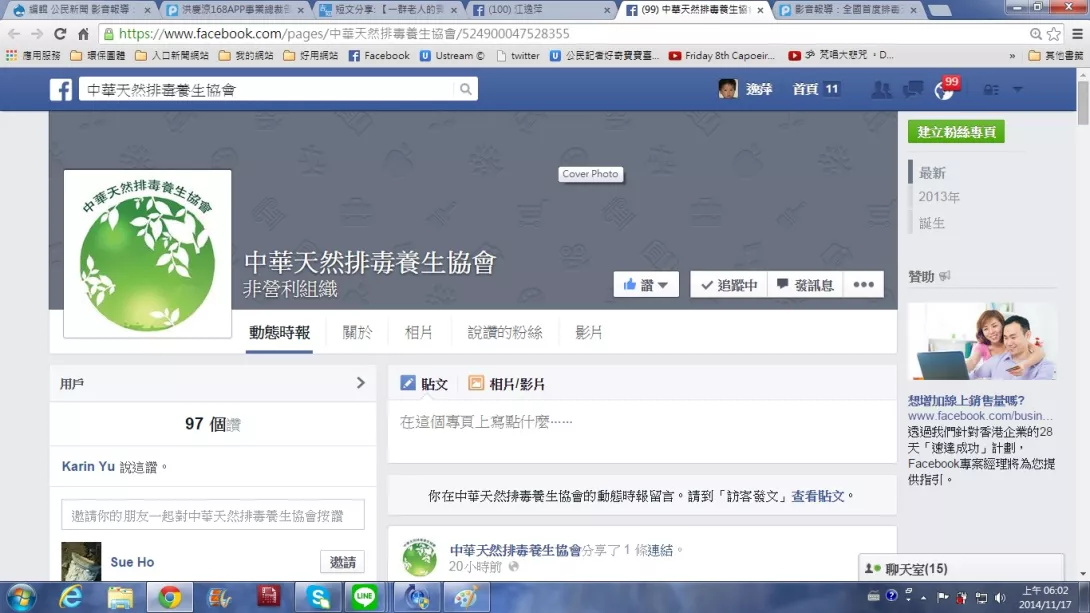The image size is (1090, 613).
Task: Select the 相片/影片 composer tab
Action: point(507,384)
